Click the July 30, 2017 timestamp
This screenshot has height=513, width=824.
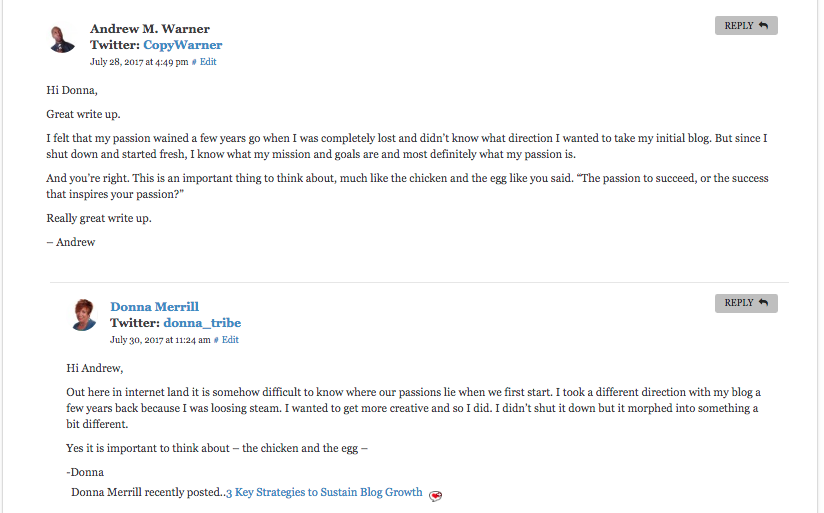coord(160,340)
